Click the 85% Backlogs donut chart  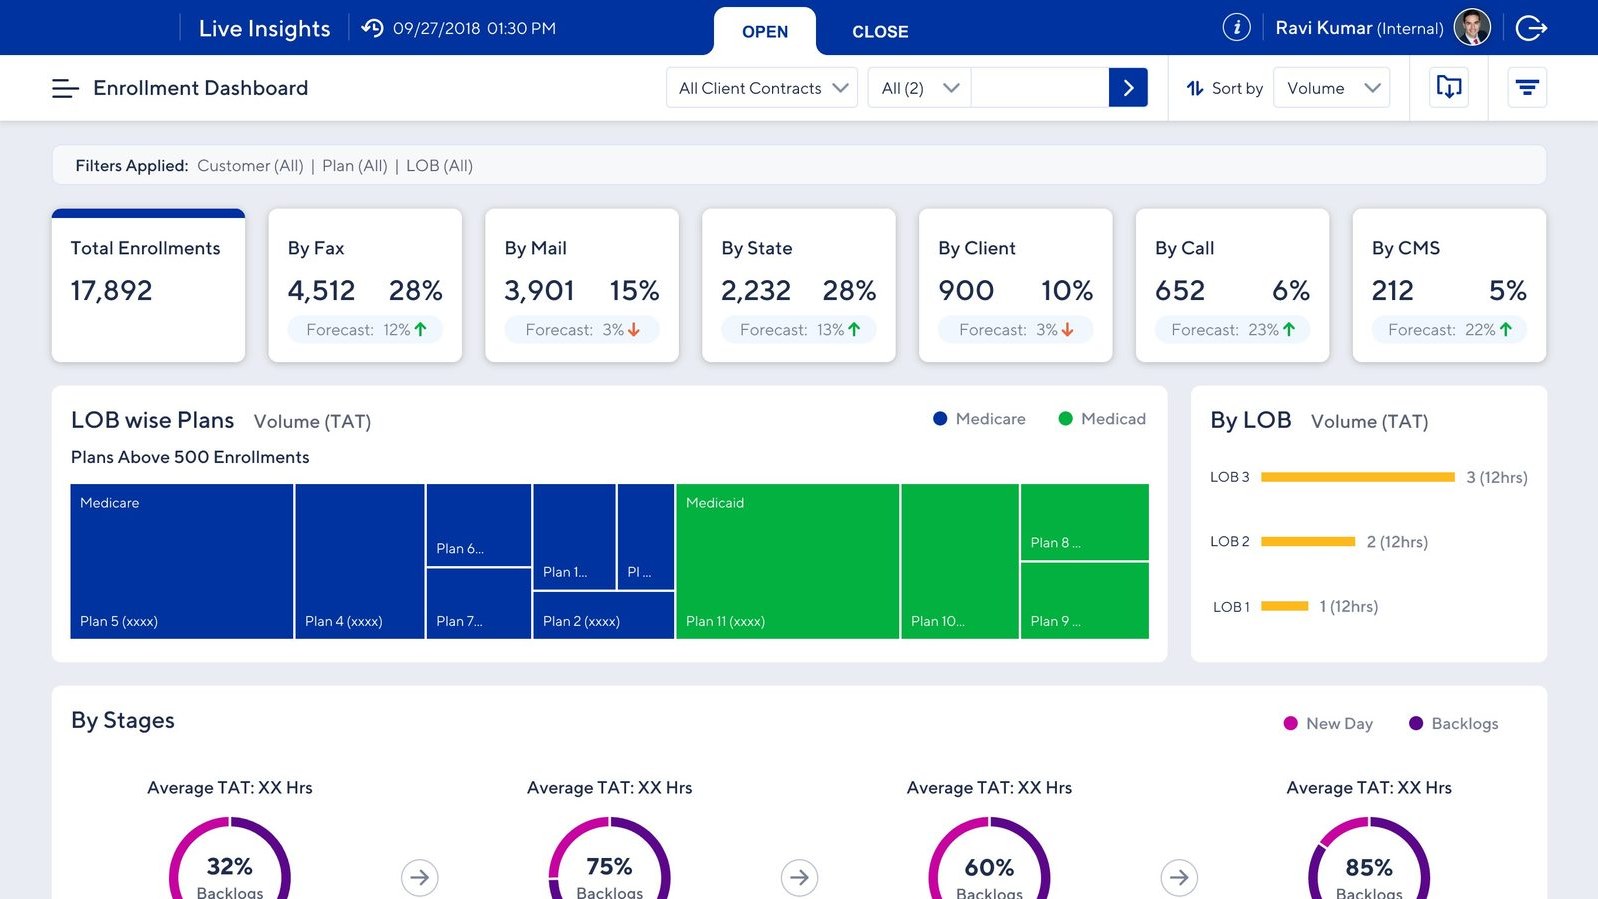click(1369, 860)
